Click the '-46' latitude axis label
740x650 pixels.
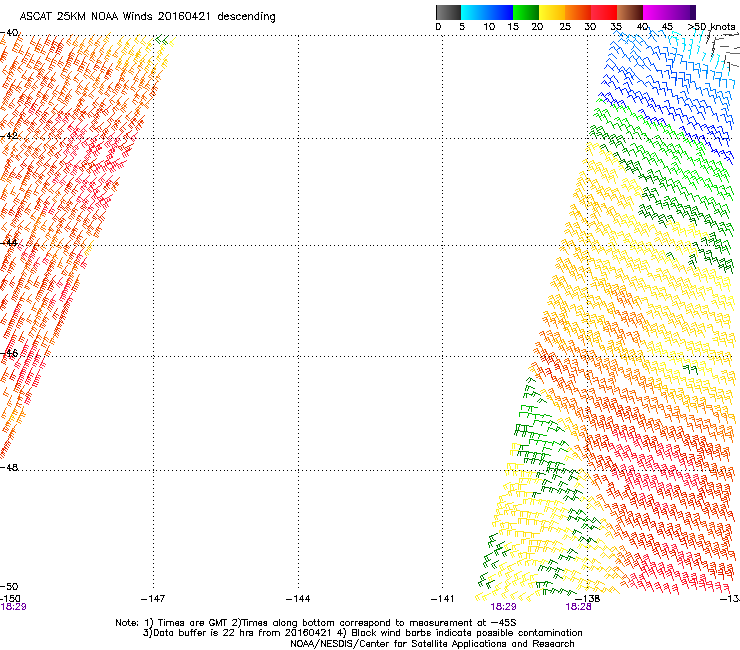point(9,353)
